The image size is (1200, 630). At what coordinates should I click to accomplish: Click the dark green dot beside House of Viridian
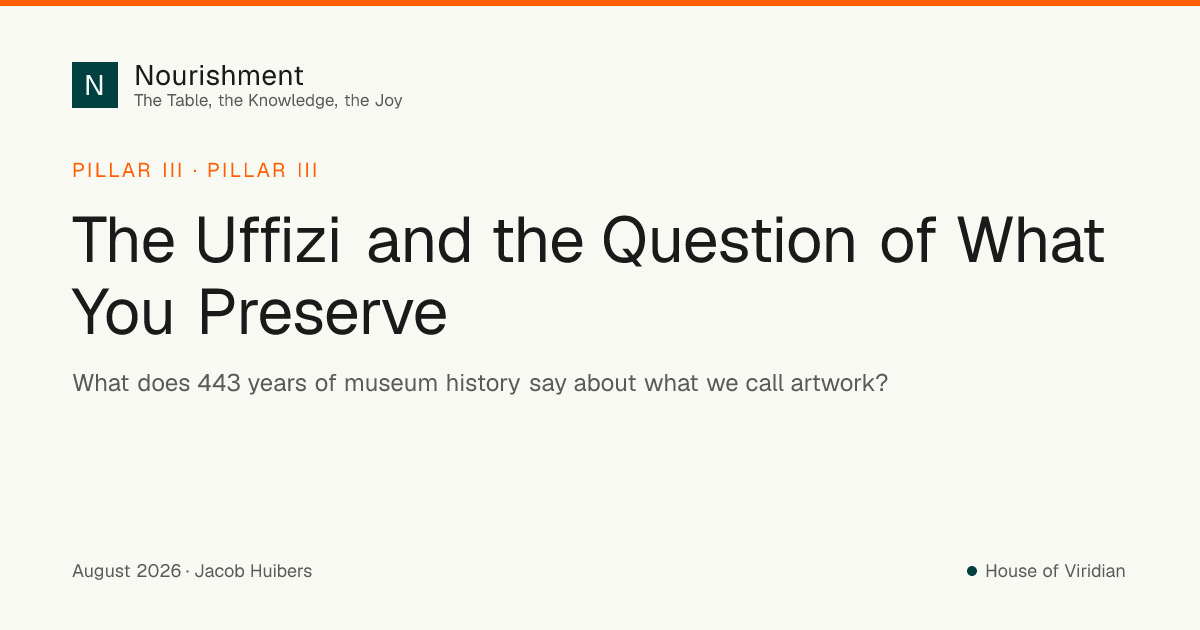[971, 571]
